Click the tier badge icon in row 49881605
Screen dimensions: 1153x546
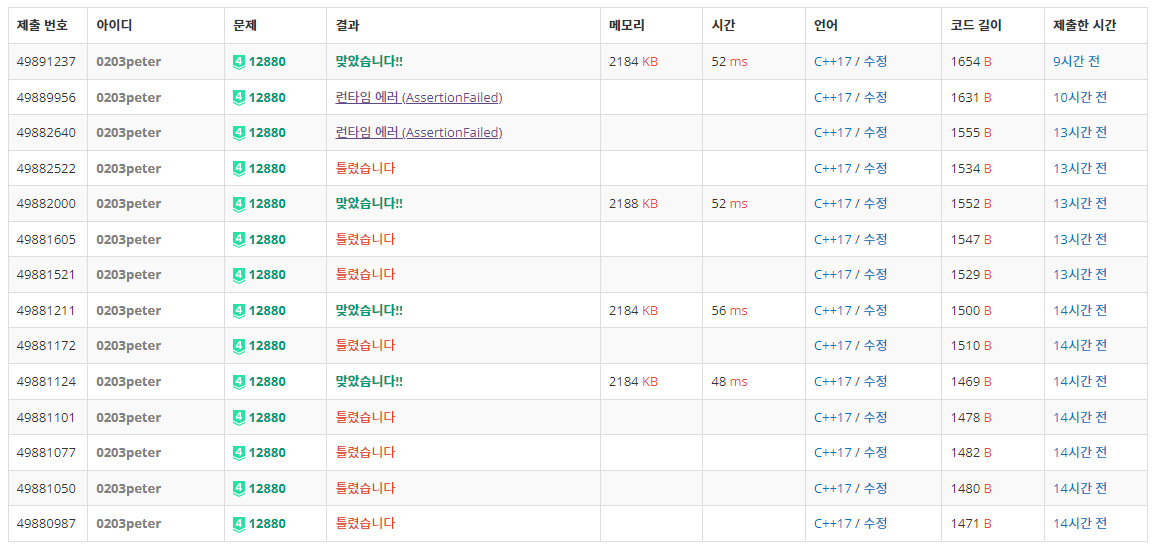[238, 240]
